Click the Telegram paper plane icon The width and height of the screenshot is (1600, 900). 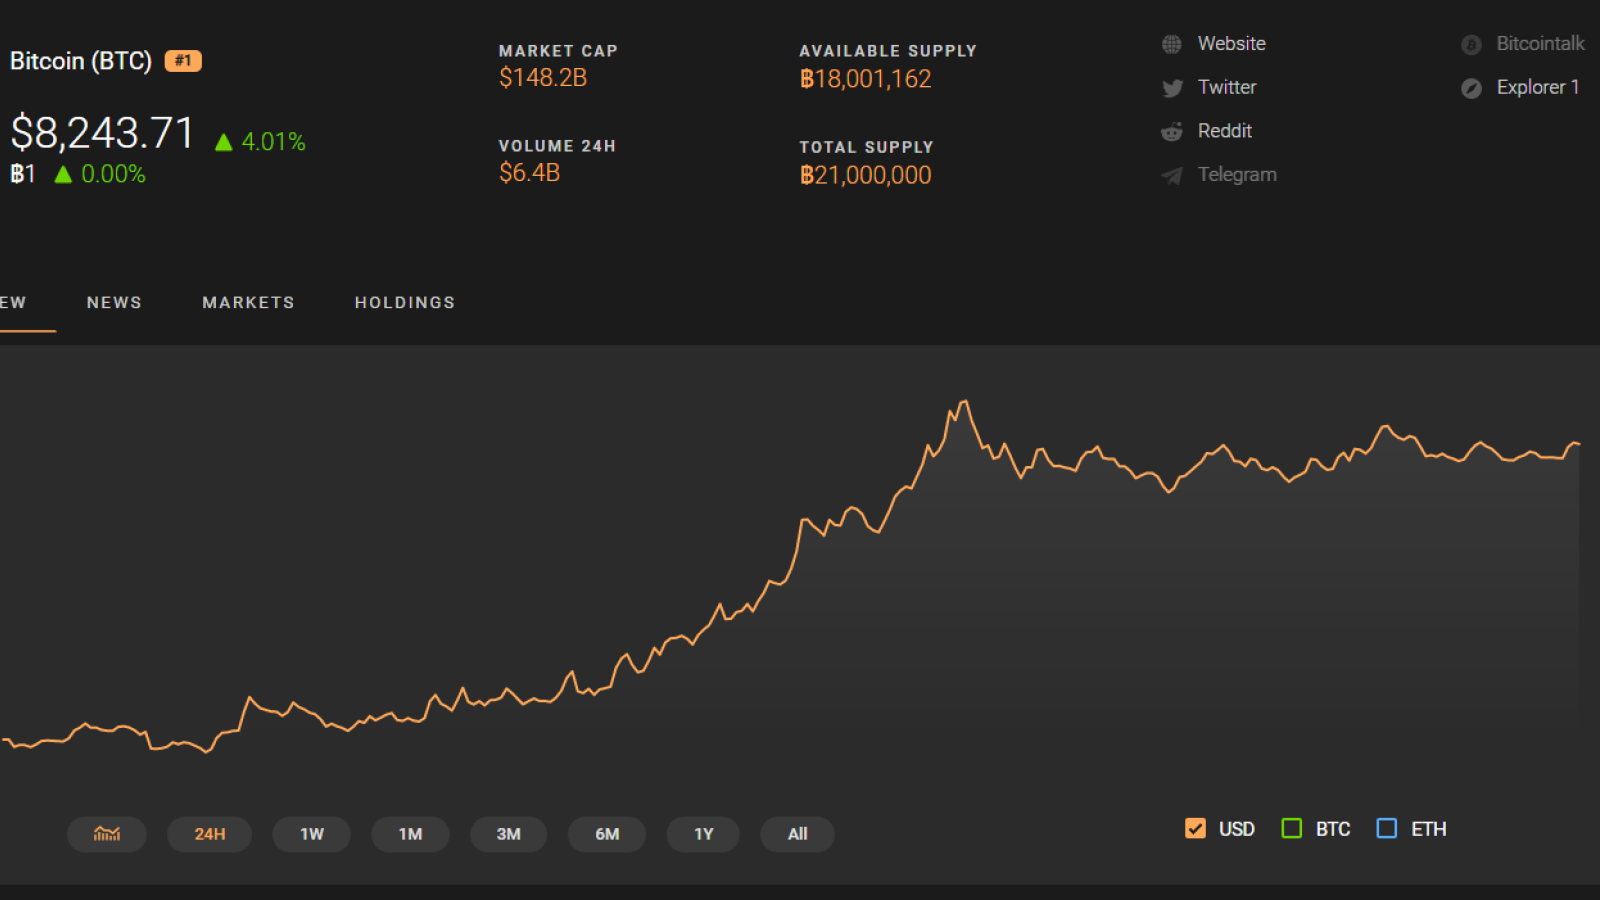[x=1172, y=176]
